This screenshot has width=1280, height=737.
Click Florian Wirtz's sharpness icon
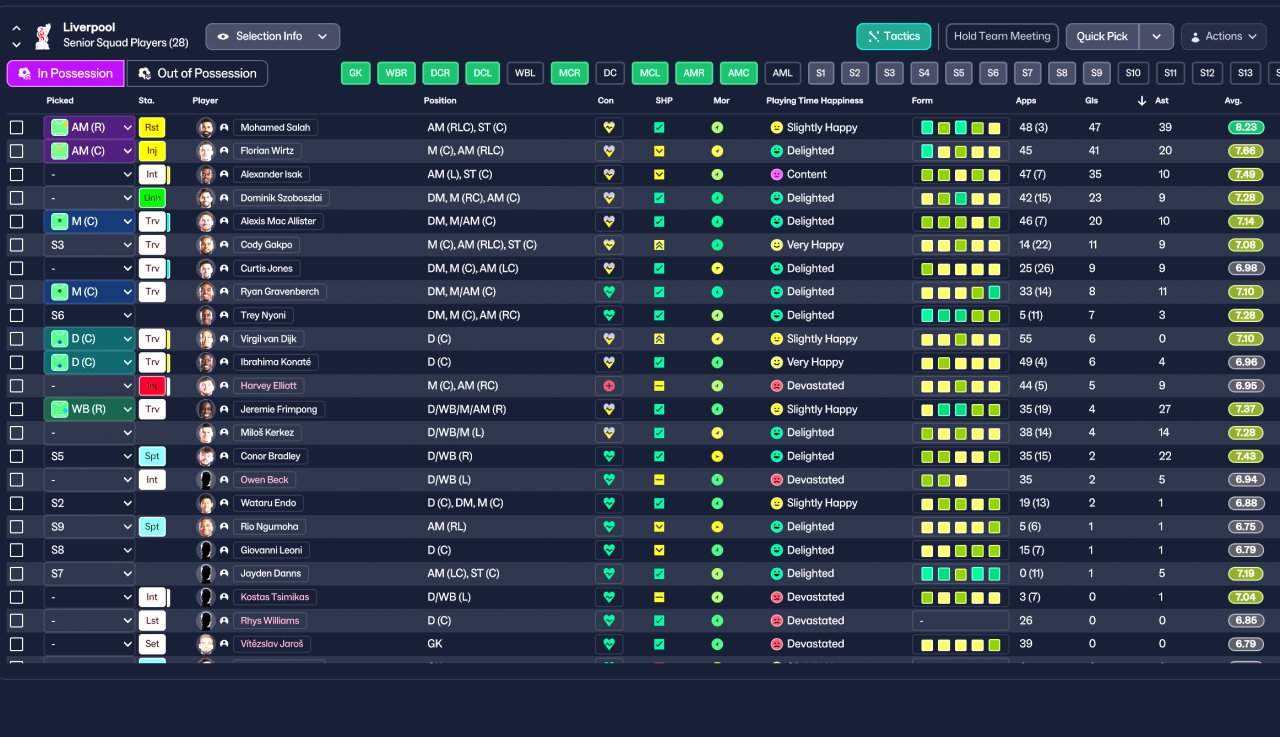659,151
